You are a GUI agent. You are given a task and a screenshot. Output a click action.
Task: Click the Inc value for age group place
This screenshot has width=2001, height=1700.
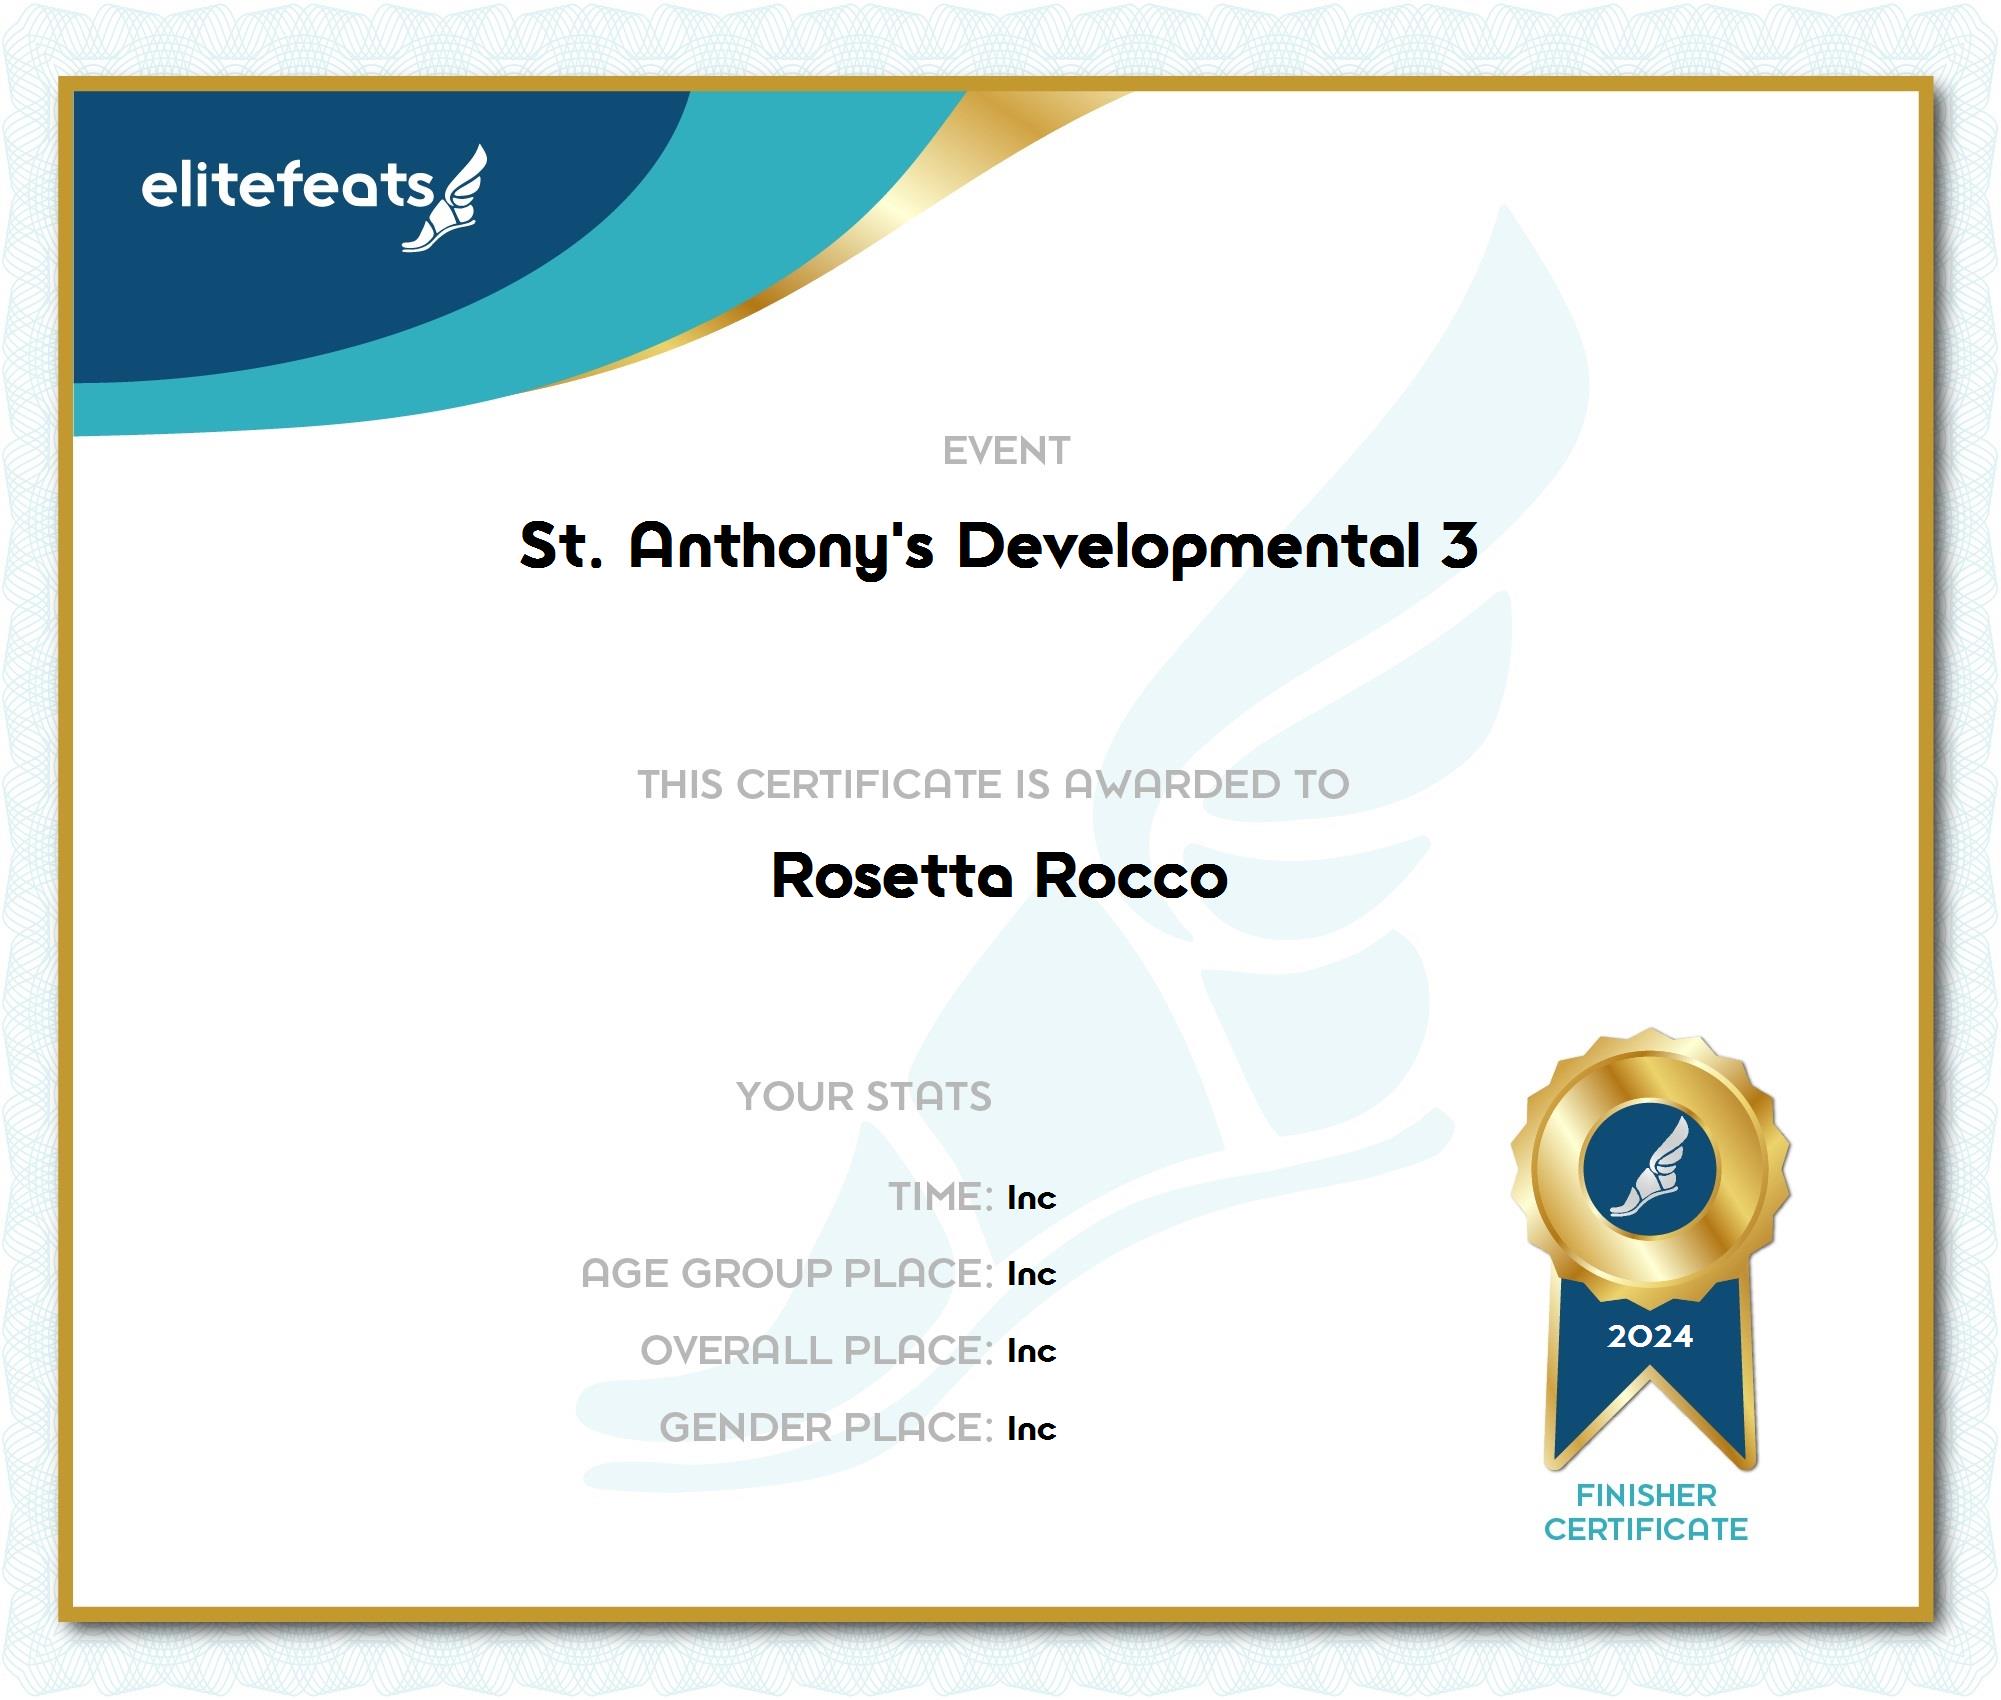tap(1031, 1275)
